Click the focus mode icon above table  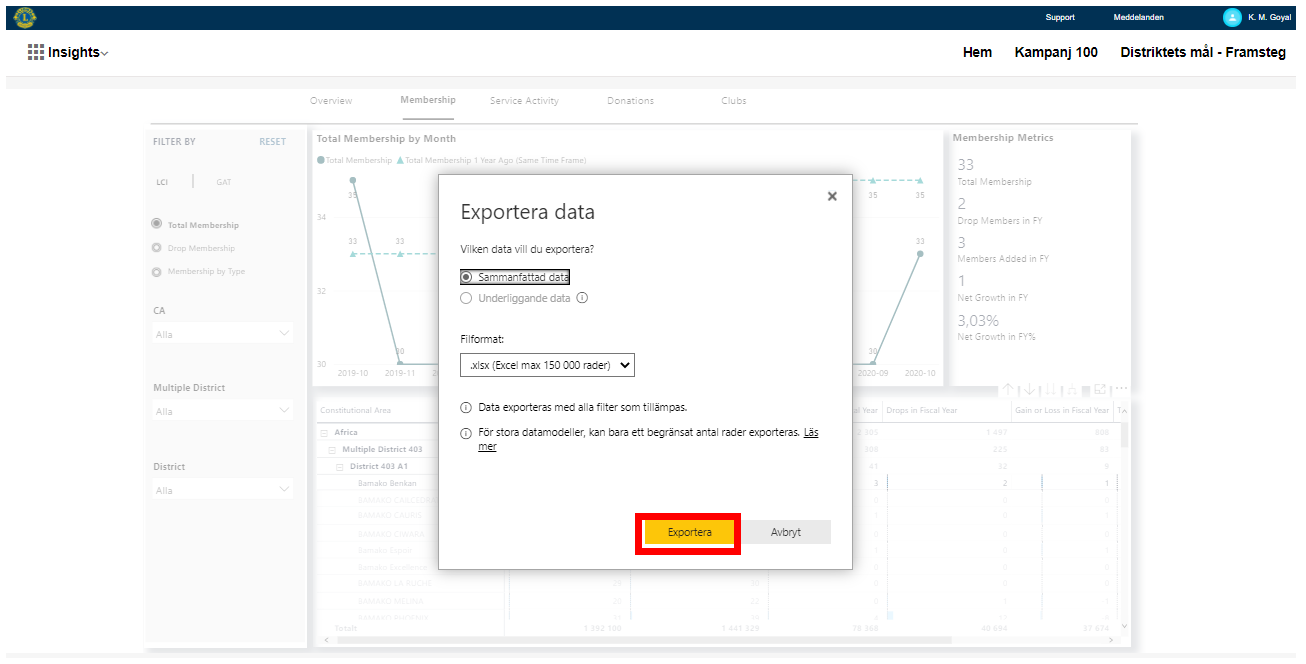[1100, 389]
